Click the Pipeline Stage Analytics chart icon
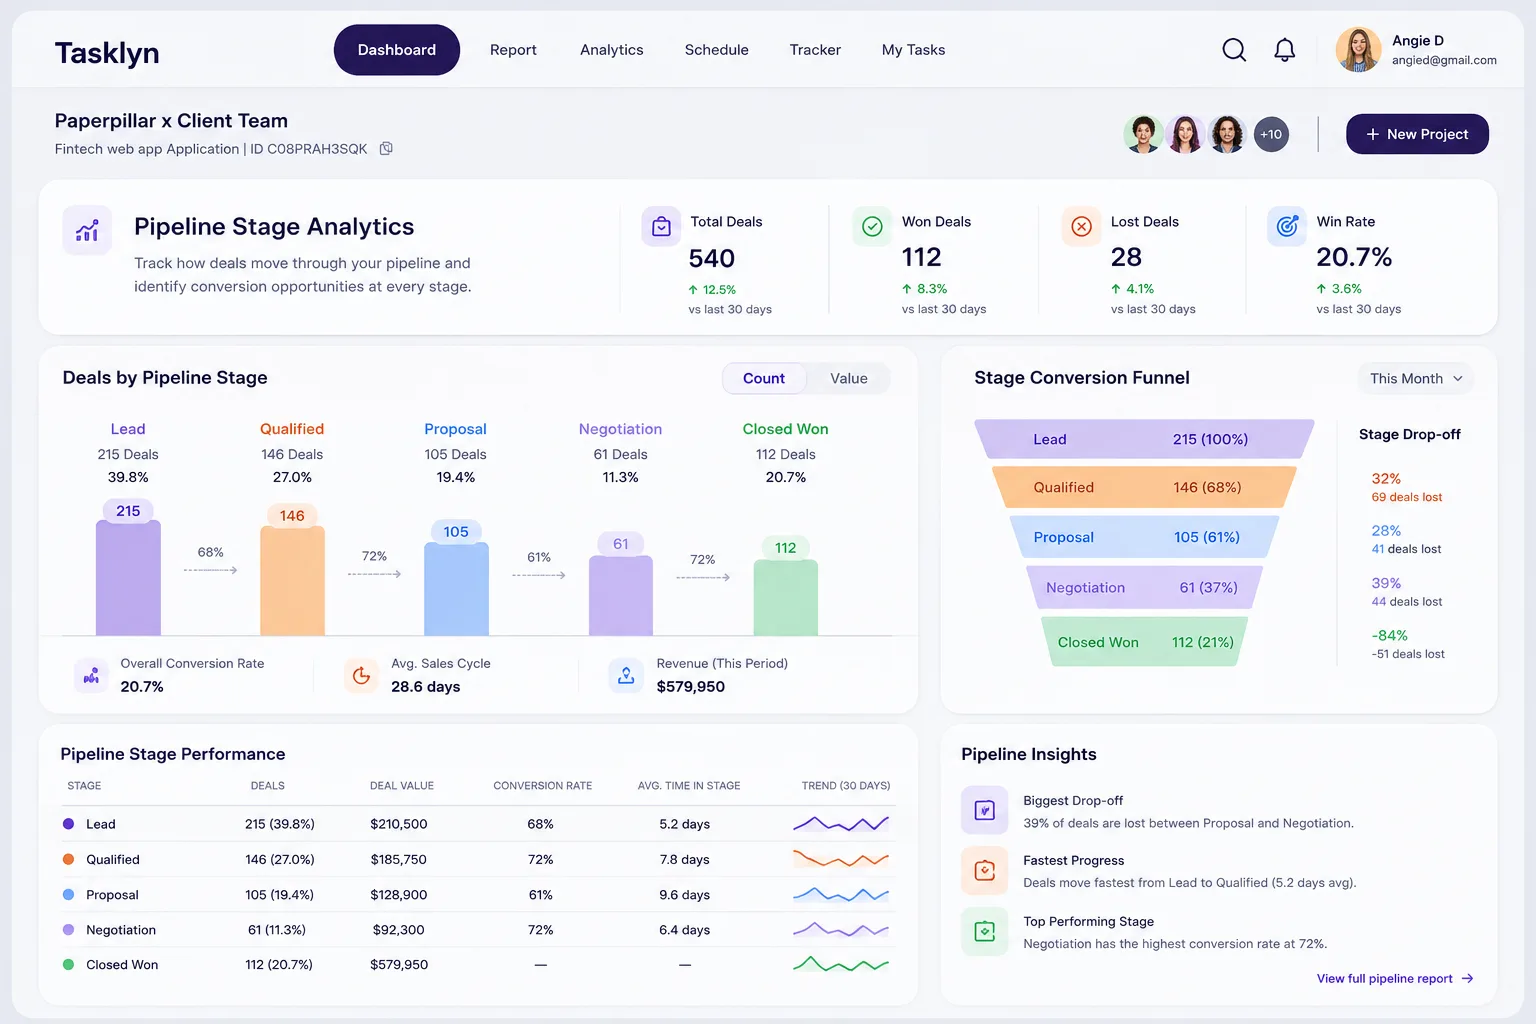This screenshot has width=1536, height=1024. coord(87,230)
